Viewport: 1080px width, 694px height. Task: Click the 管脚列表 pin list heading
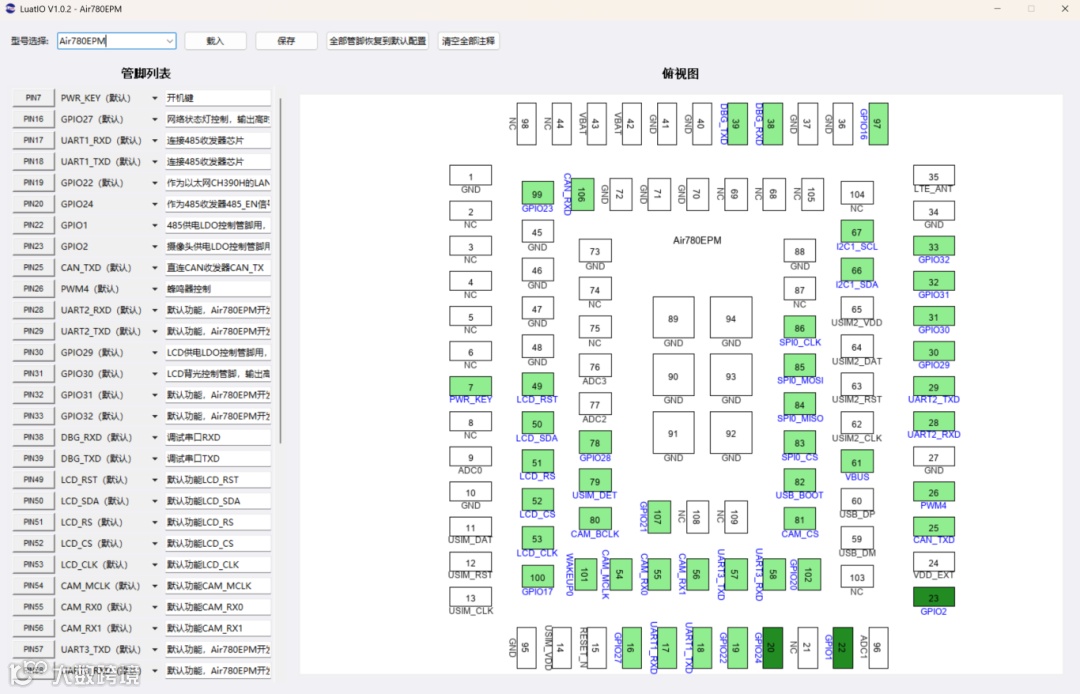145,74
